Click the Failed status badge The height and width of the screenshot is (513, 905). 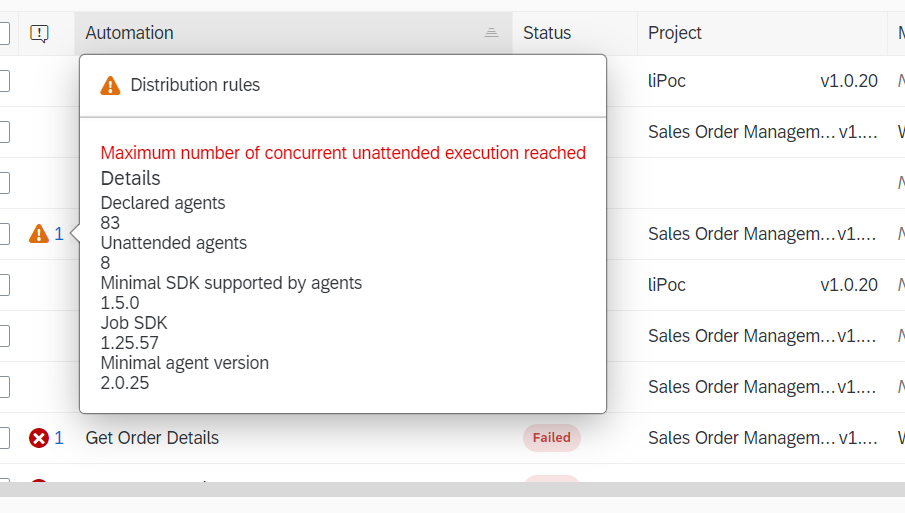click(551, 438)
